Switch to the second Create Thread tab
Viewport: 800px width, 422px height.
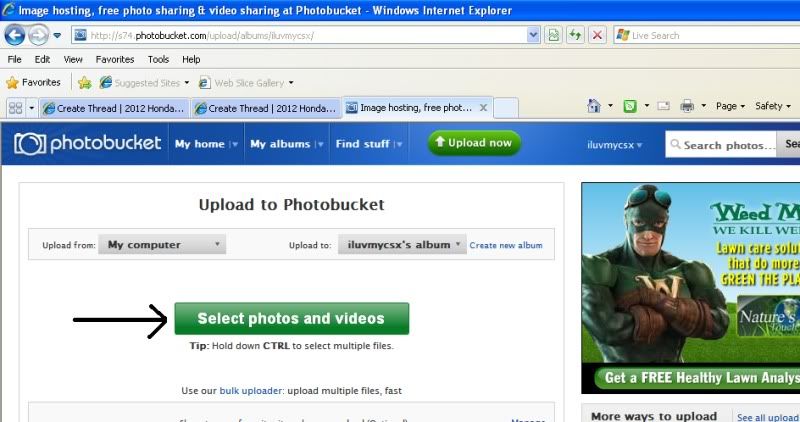pos(266,108)
